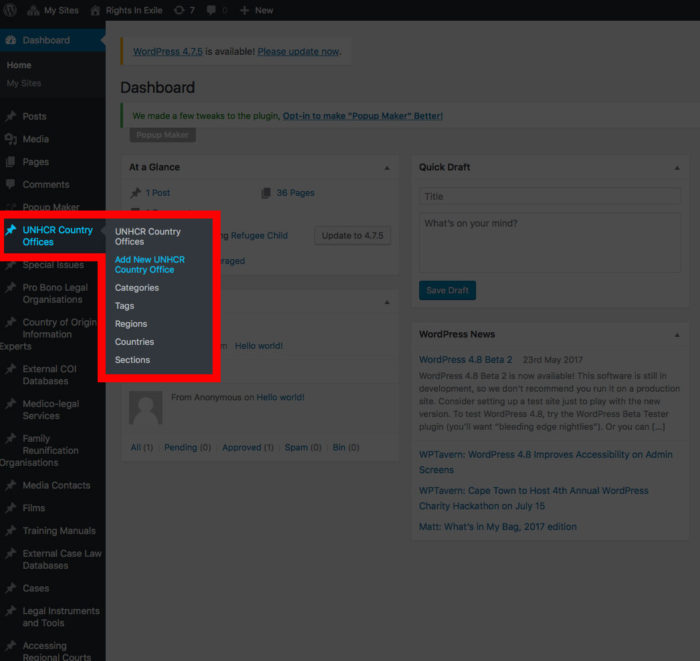The height and width of the screenshot is (661, 700).
Task: Open Regions in the flyout menu
Action: [x=131, y=324]
